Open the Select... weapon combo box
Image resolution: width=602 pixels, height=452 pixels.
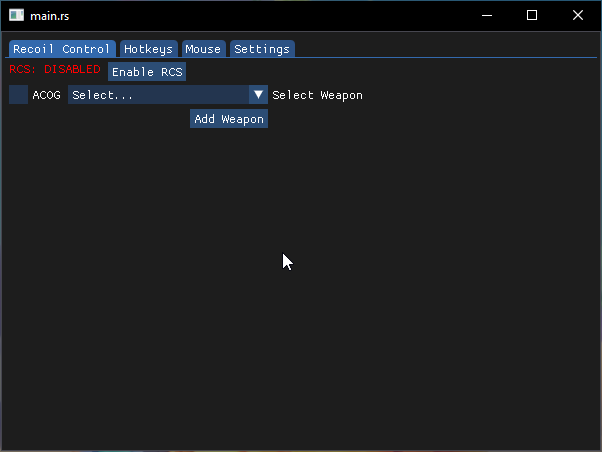point(168,95)
